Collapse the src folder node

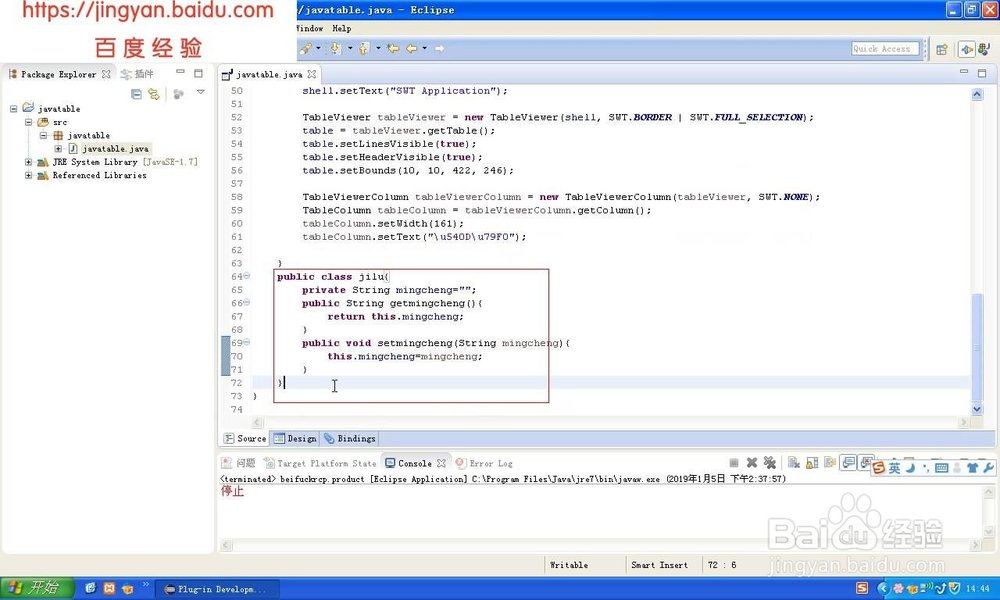tap(28, 122)
